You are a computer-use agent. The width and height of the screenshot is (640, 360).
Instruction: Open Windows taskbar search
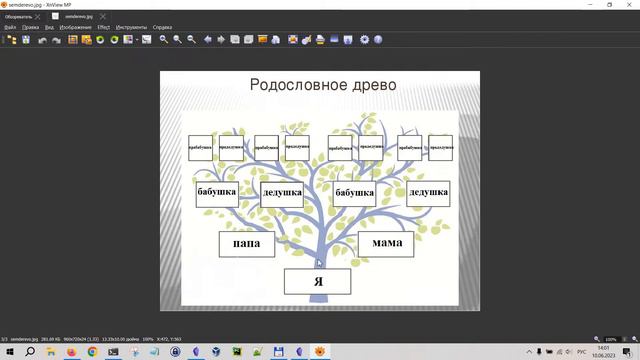pyautogui.click(x=30, y=351)
